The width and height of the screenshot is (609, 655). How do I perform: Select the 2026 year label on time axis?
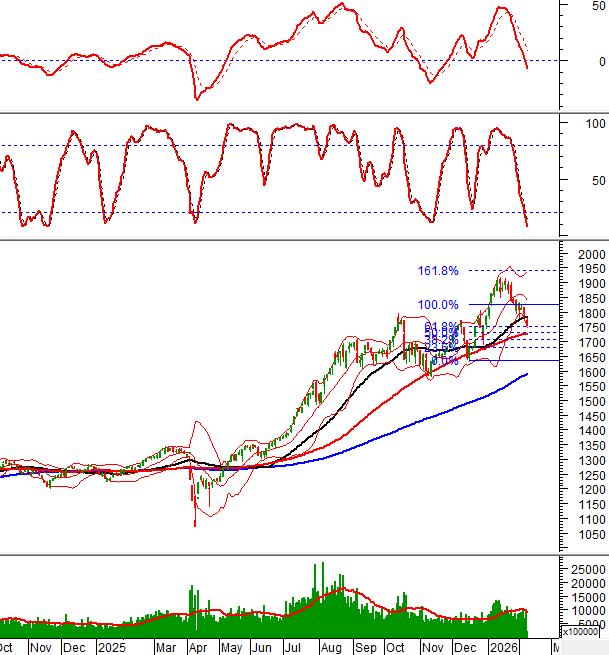(x=493, y=647)
